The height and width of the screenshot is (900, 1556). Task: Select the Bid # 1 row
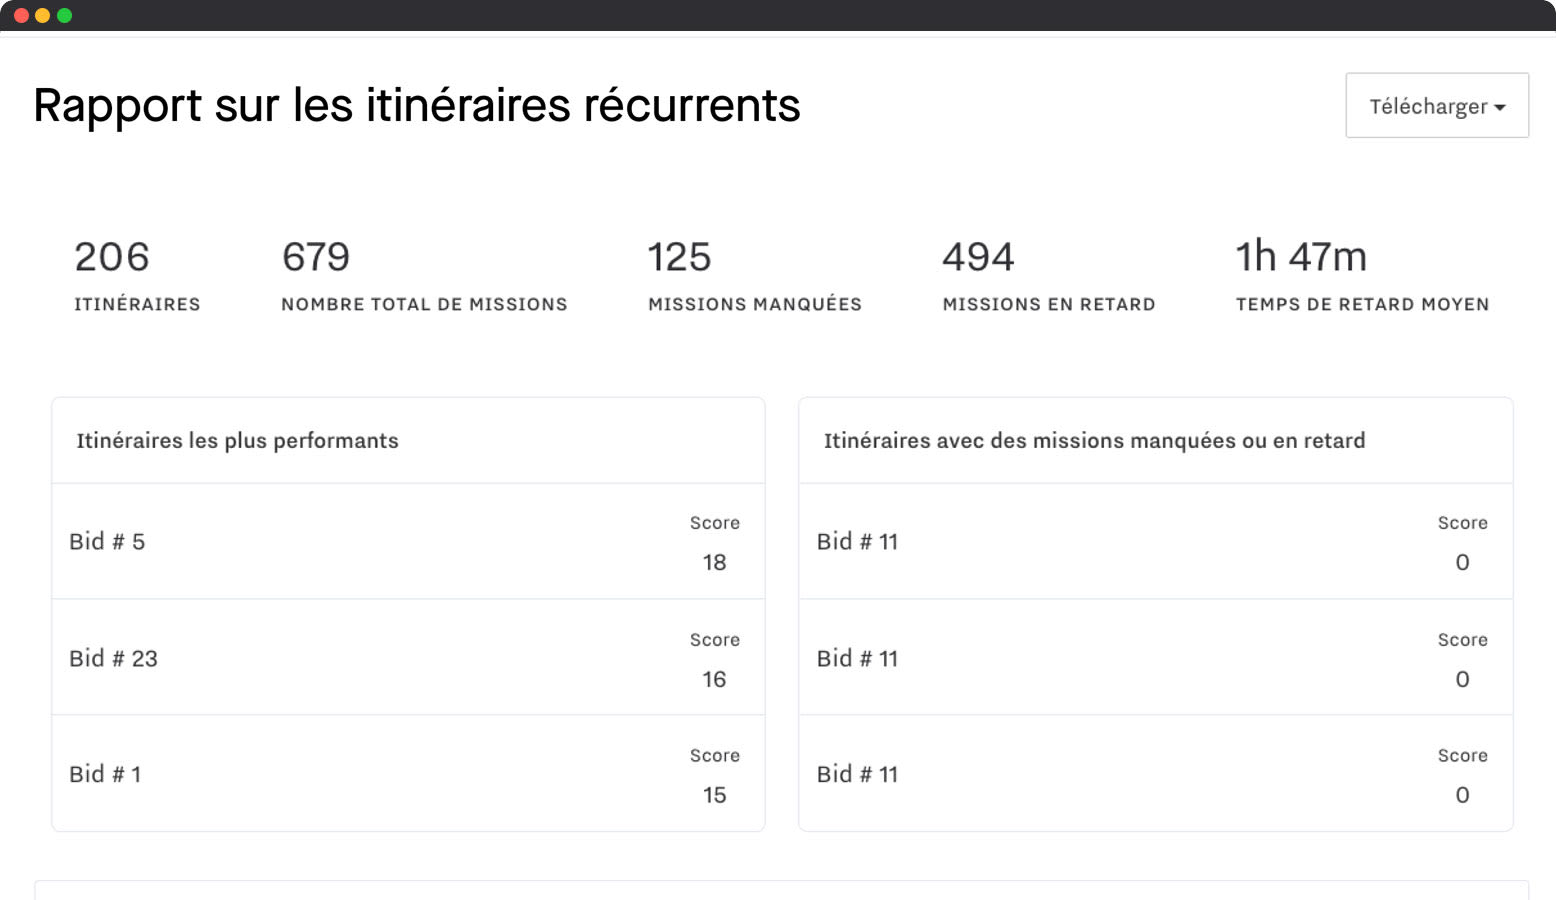pos(408,774)
